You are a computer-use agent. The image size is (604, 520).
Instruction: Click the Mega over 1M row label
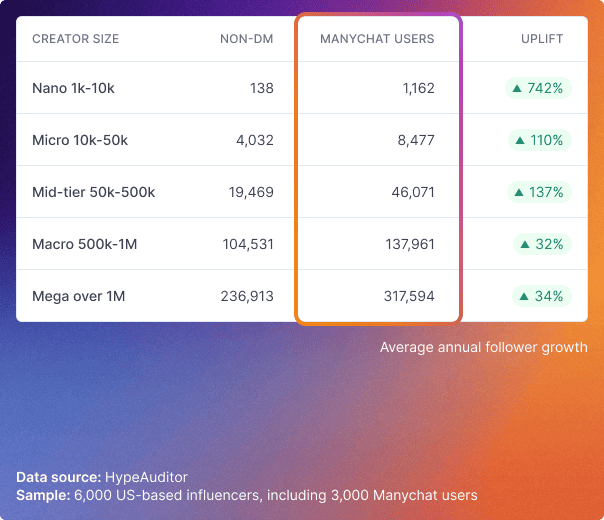click(79, 296)
